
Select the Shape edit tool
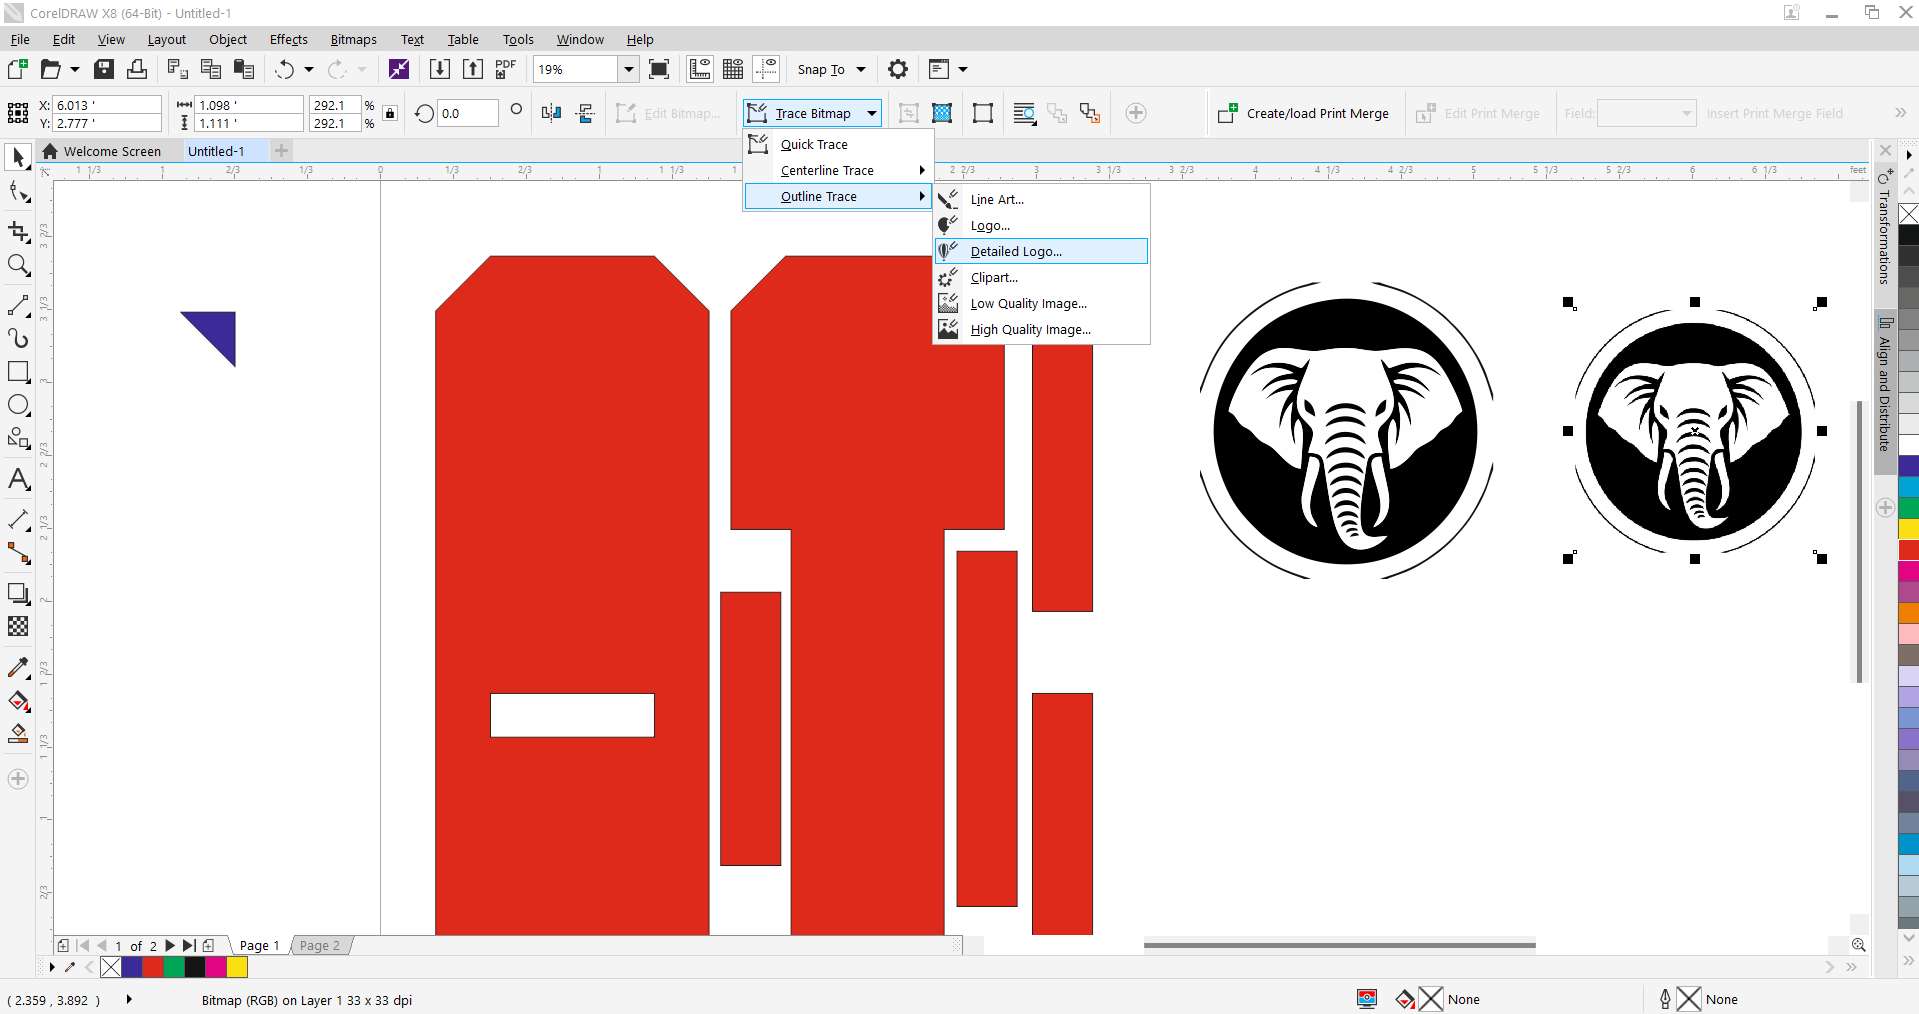pyautogui.click(x=18, y=192)
